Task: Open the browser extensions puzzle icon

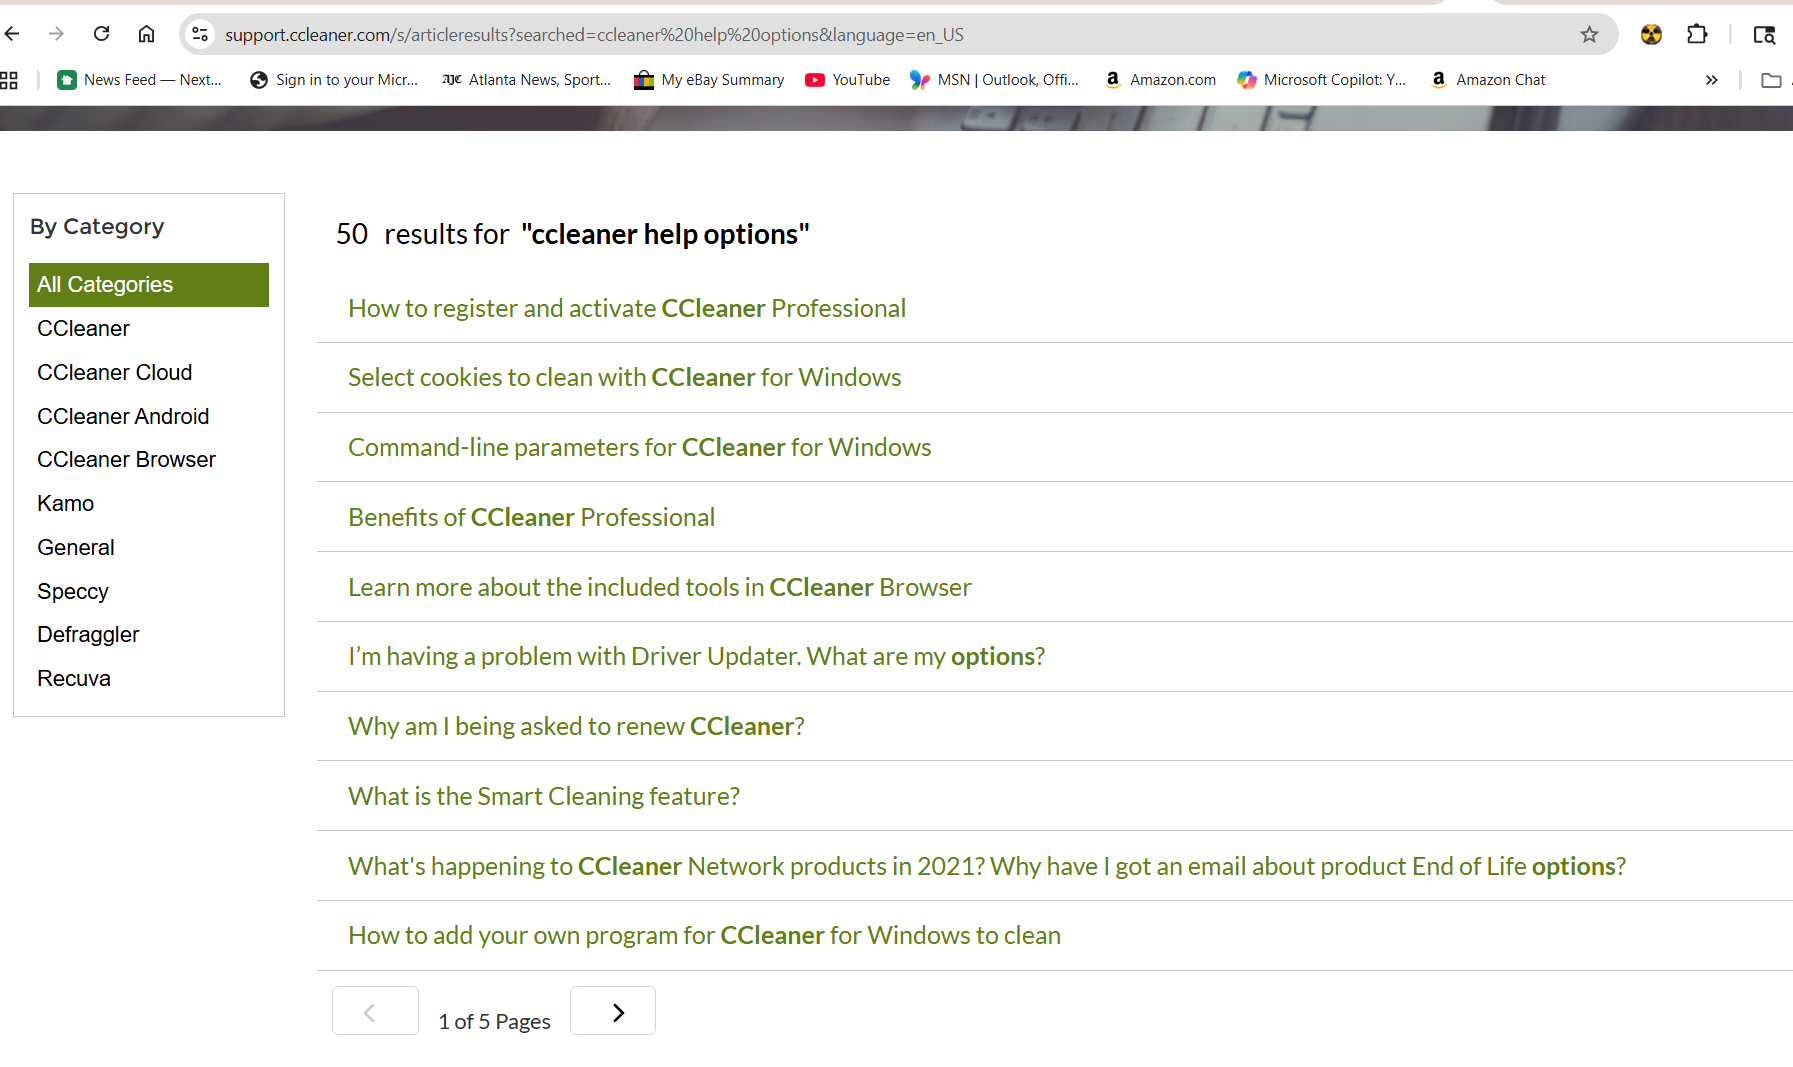Action: [1697, 34]
